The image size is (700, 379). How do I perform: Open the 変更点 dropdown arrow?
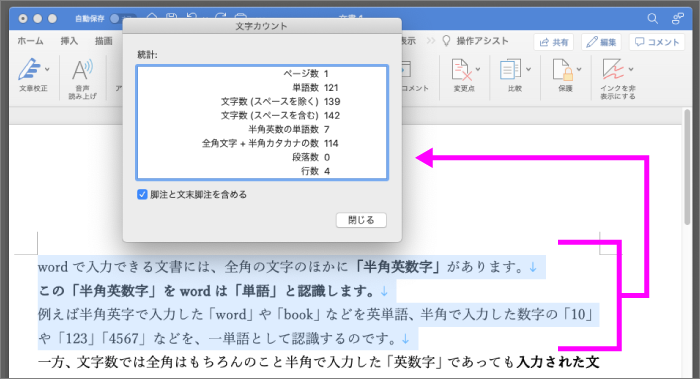coord(478,69)
